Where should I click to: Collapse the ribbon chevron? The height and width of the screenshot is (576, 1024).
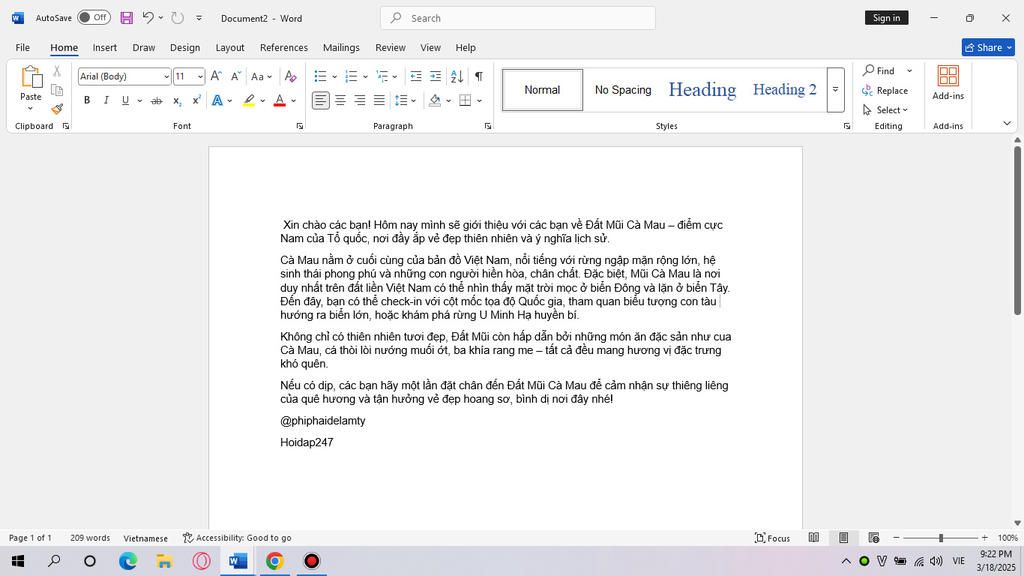[x=1006, y=123]
